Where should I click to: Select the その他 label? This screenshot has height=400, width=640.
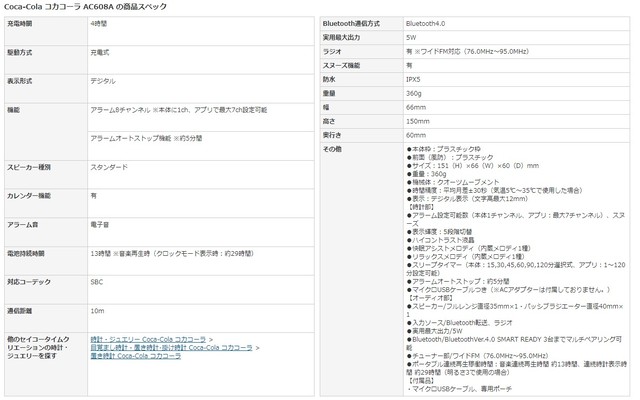332,149
